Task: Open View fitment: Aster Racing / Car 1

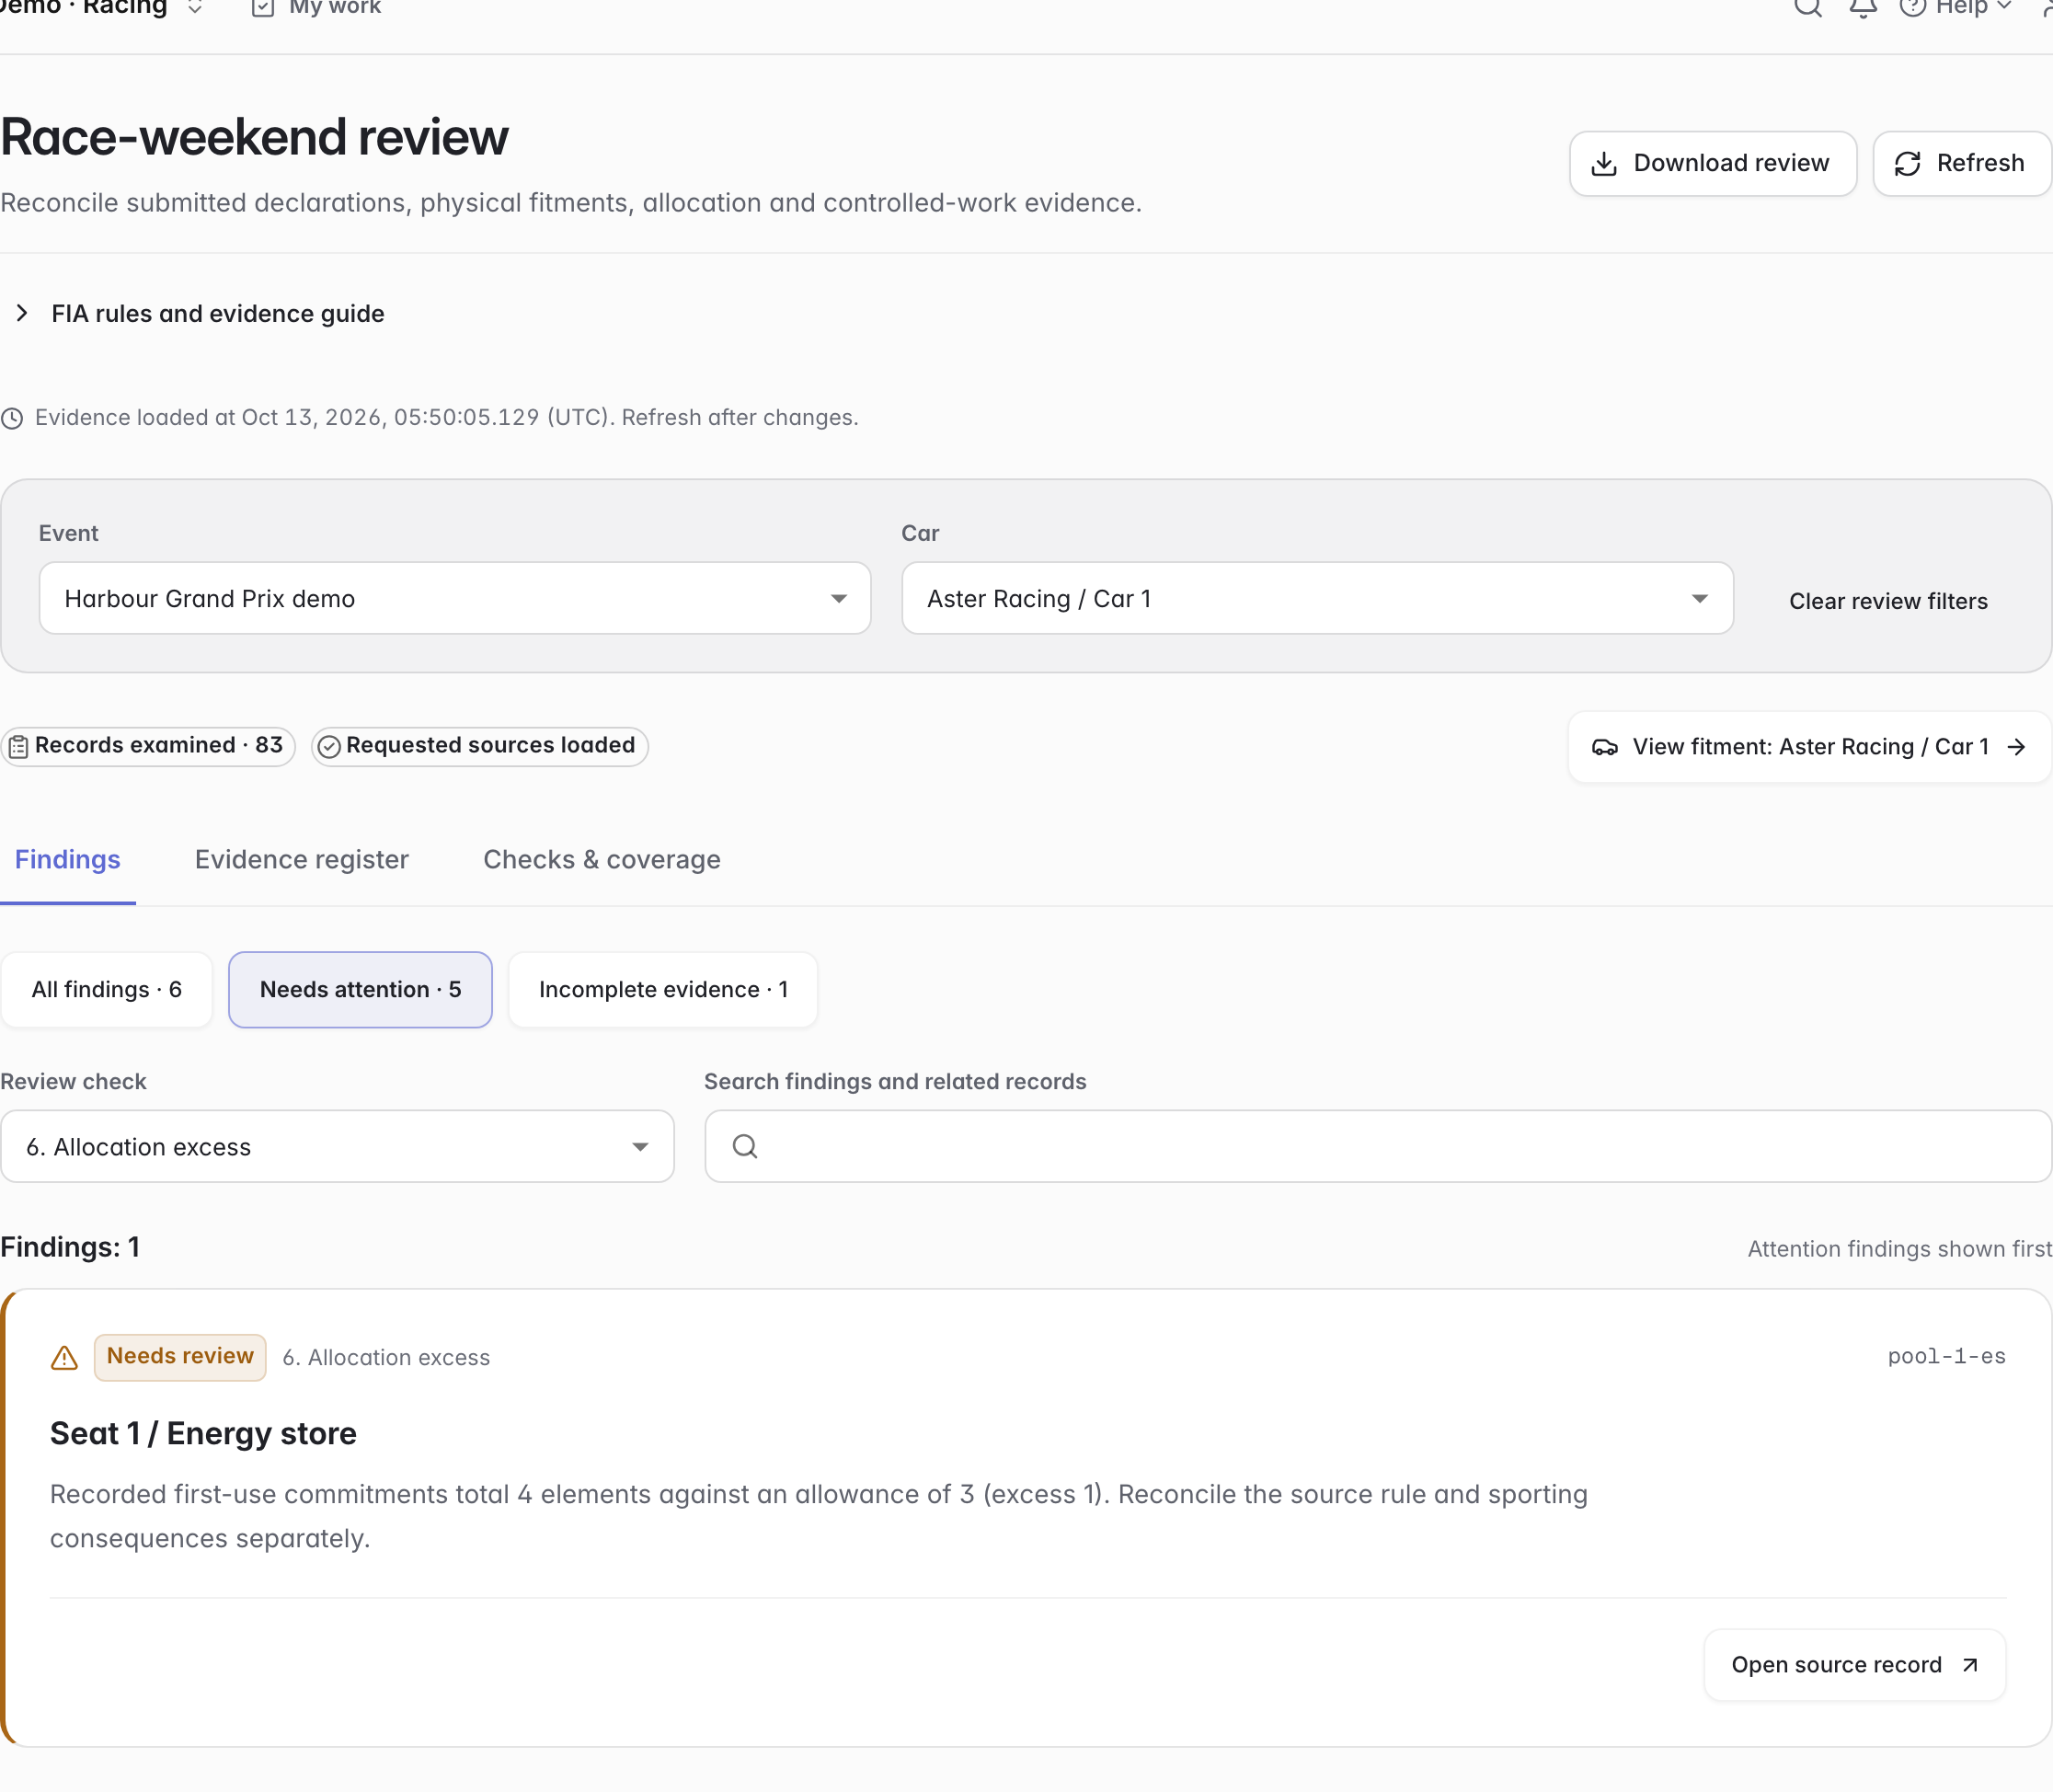Action: coord(1809,747)
